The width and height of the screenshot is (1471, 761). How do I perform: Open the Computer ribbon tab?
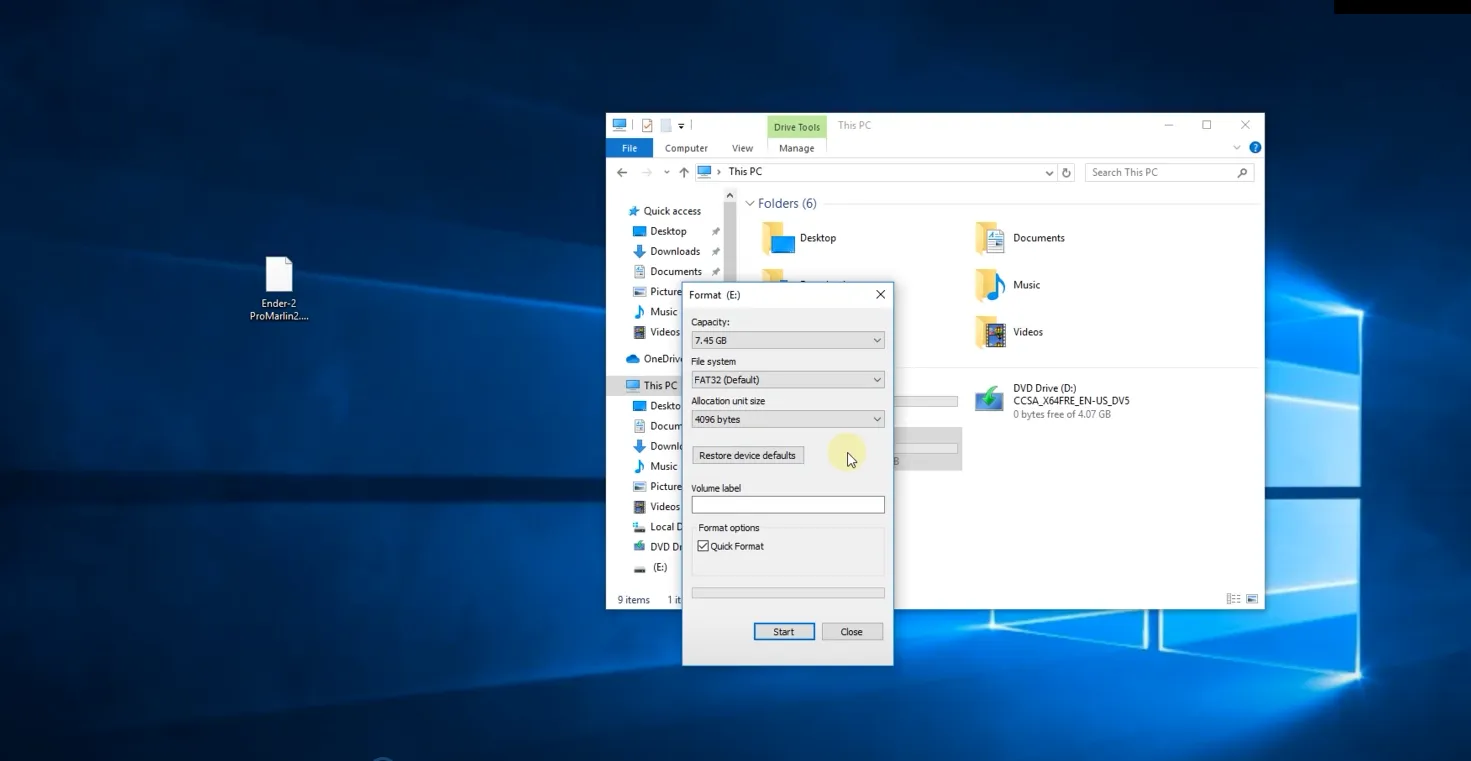[x=686, y=148]
